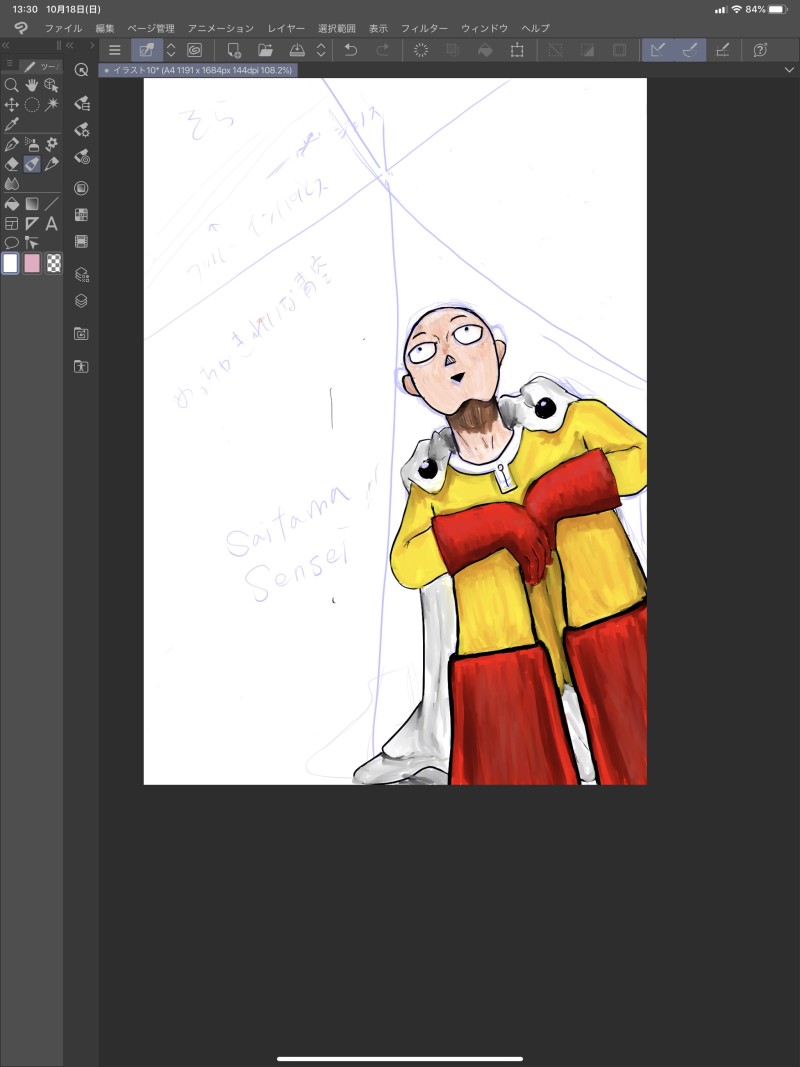Select the Pen tool

click(x=11, y=144)
